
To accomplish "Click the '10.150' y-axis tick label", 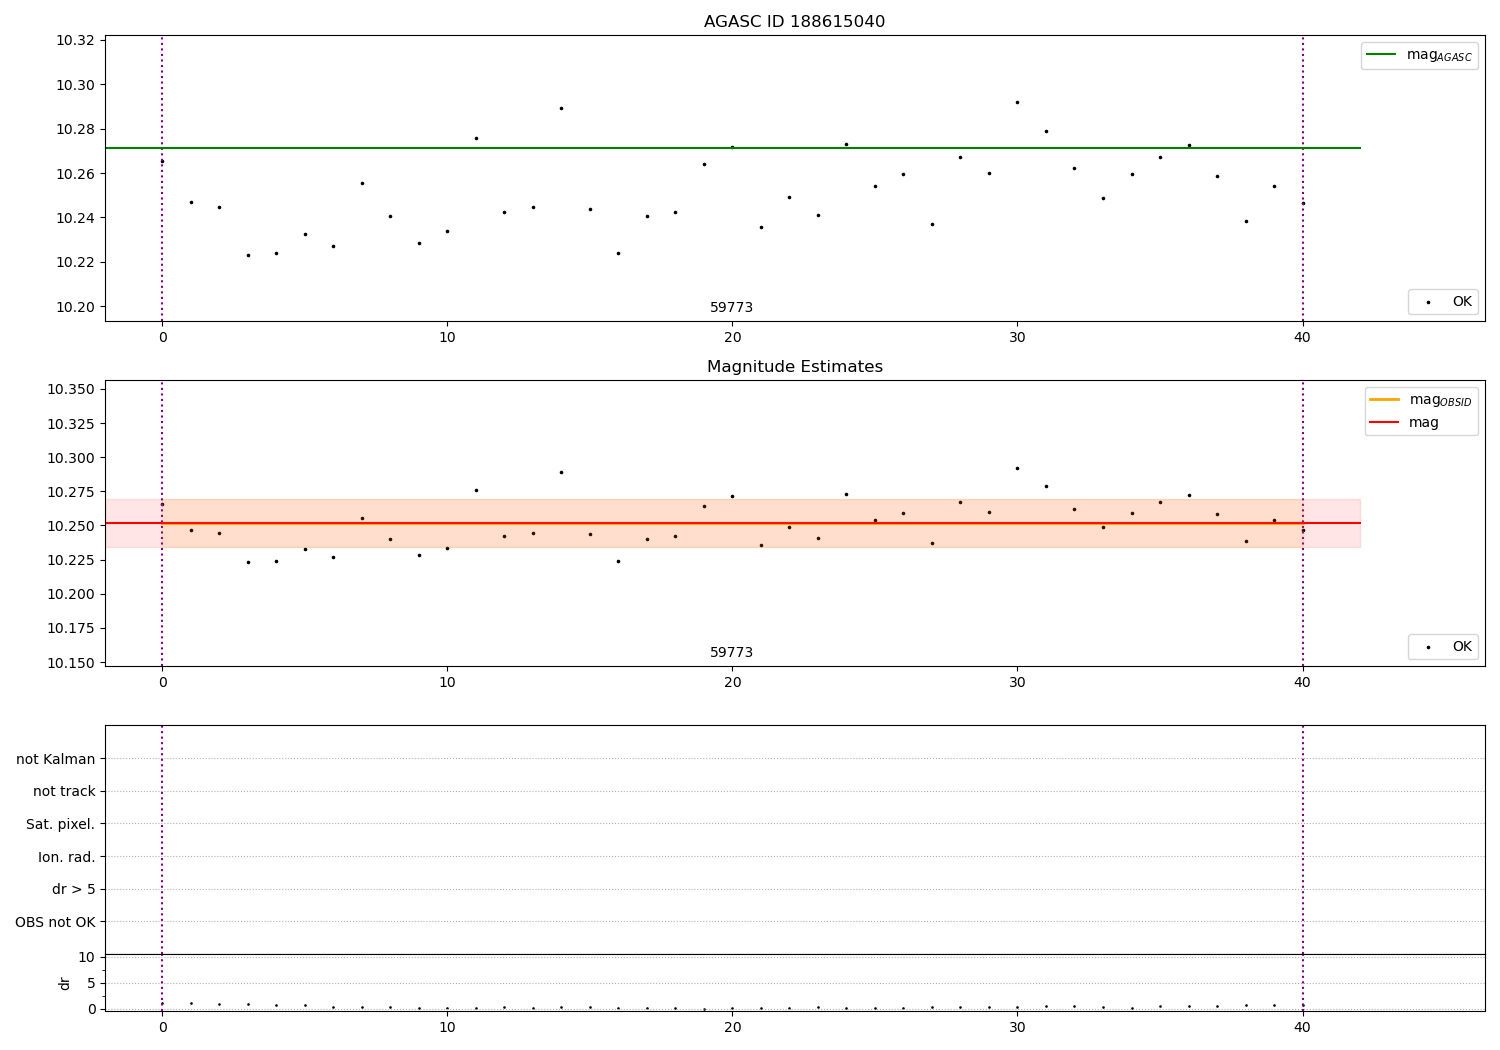I will pyautogui.click(x=71, y=663).
